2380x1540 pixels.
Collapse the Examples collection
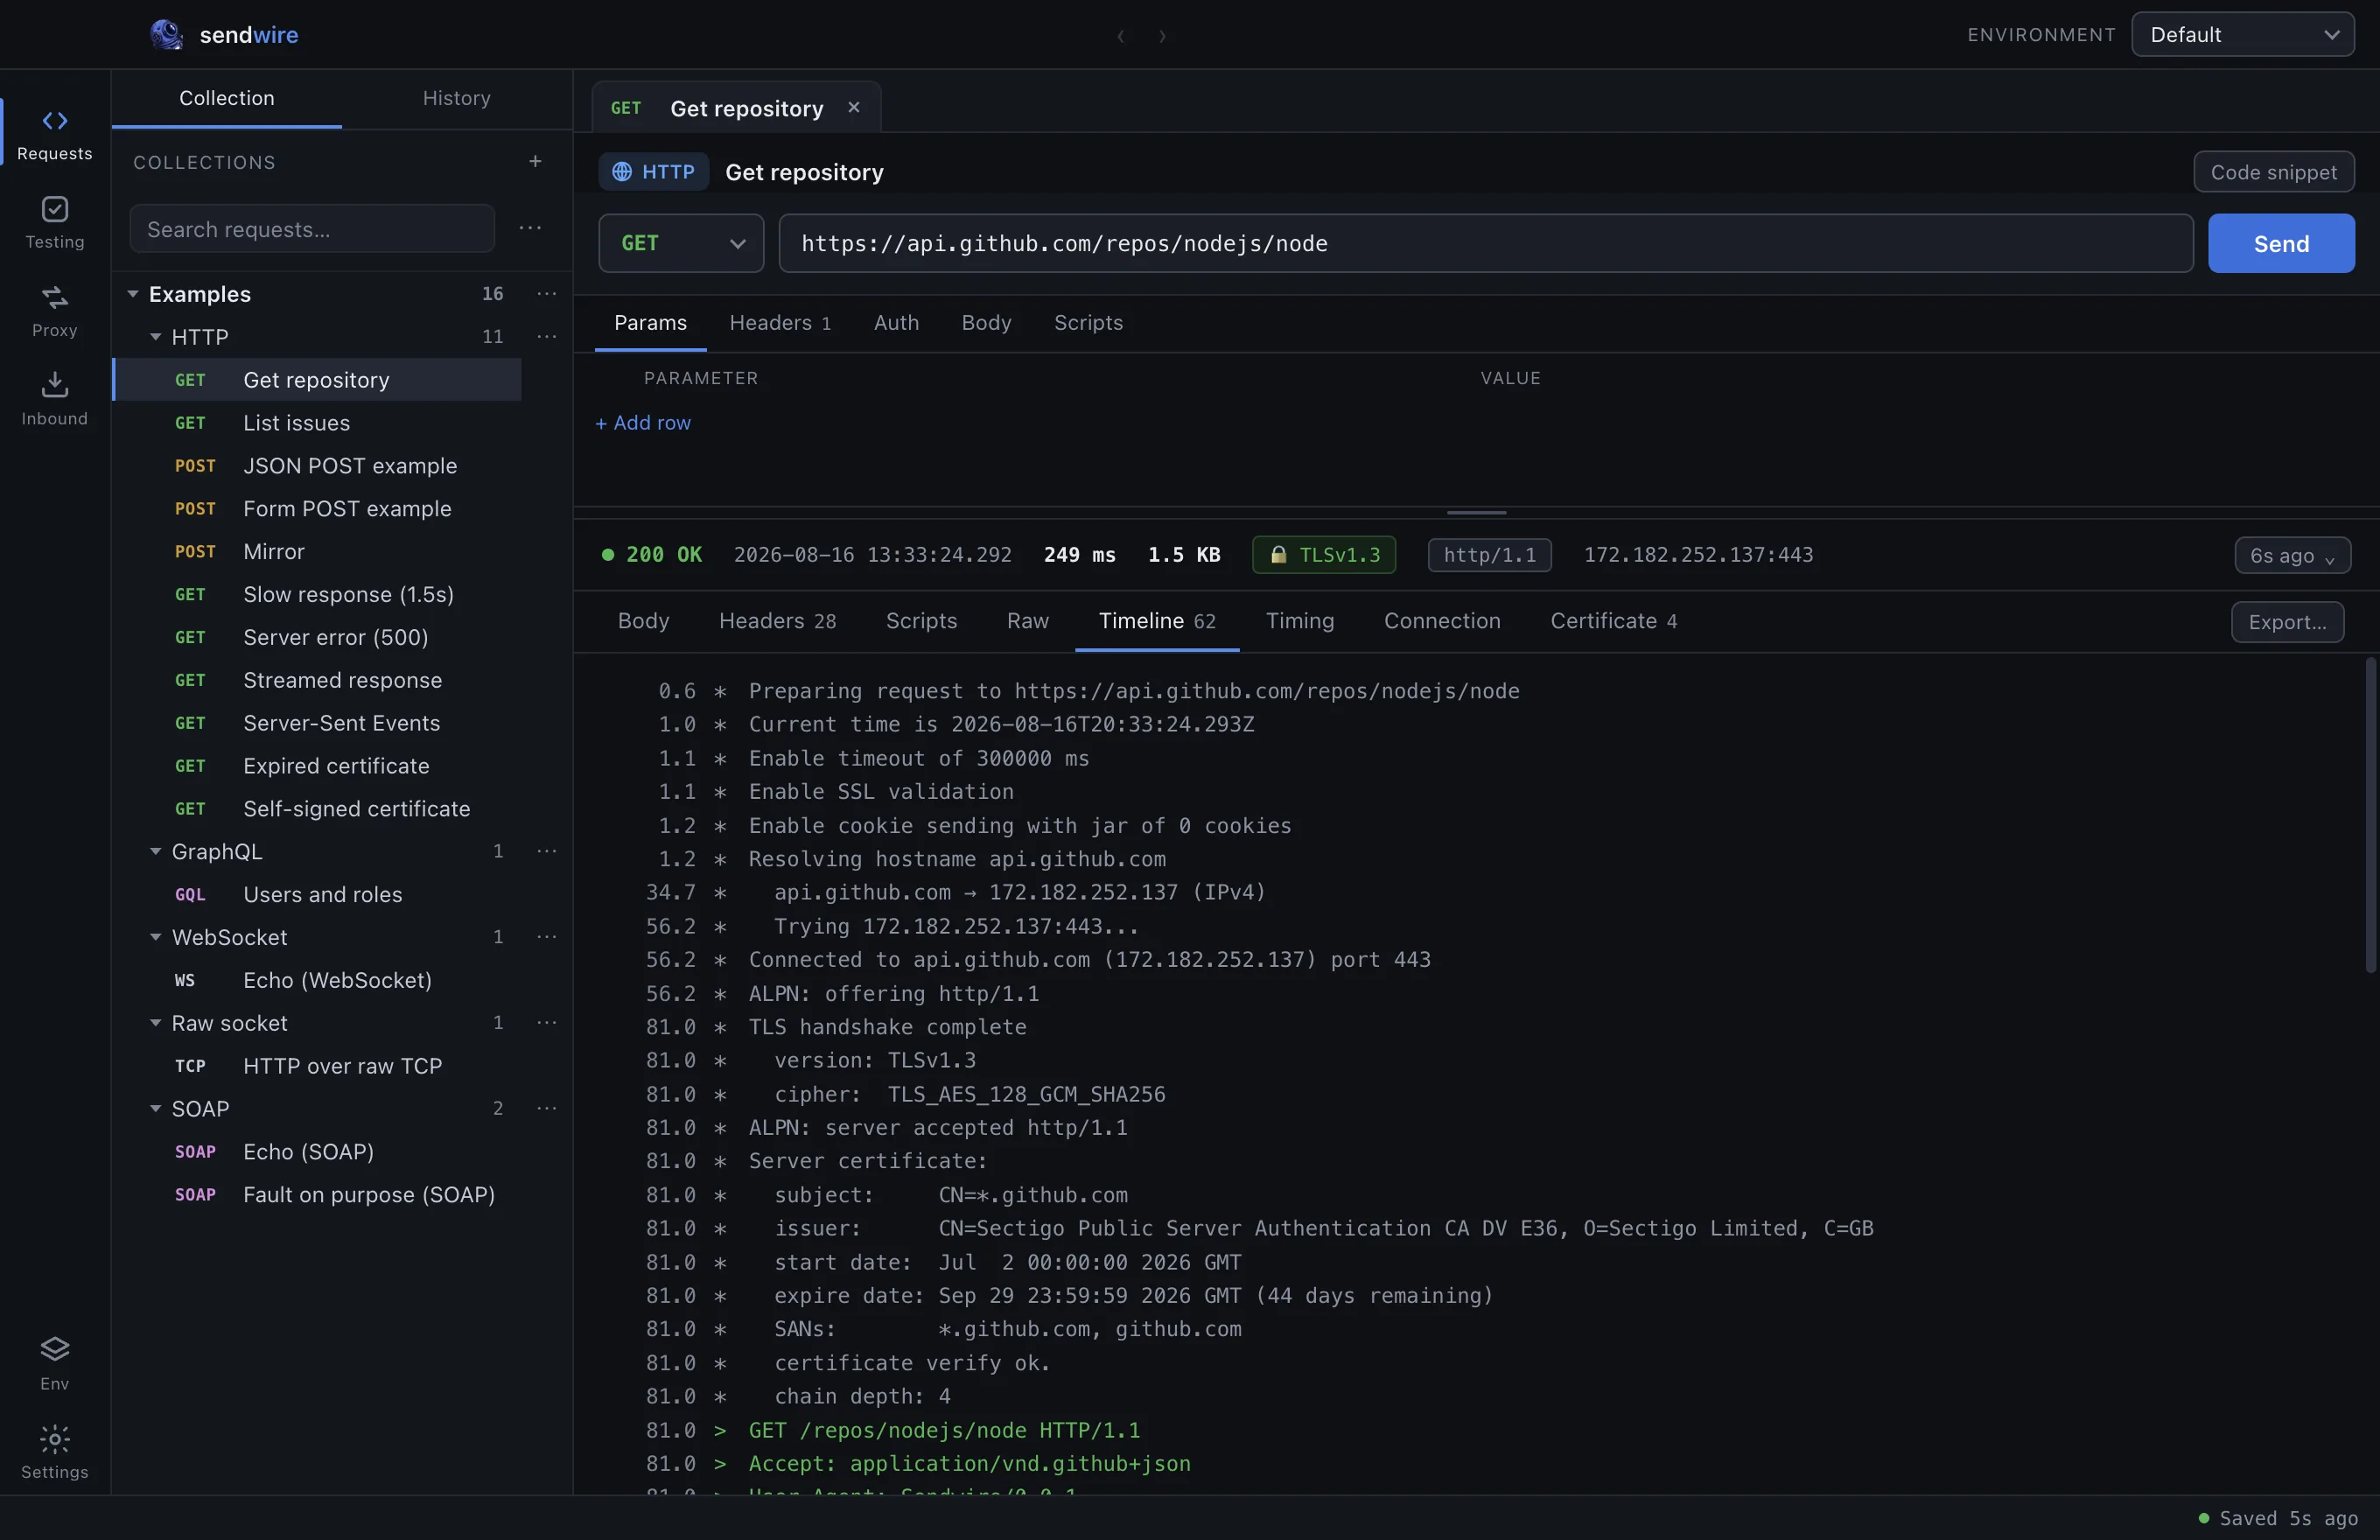[132, 294]
